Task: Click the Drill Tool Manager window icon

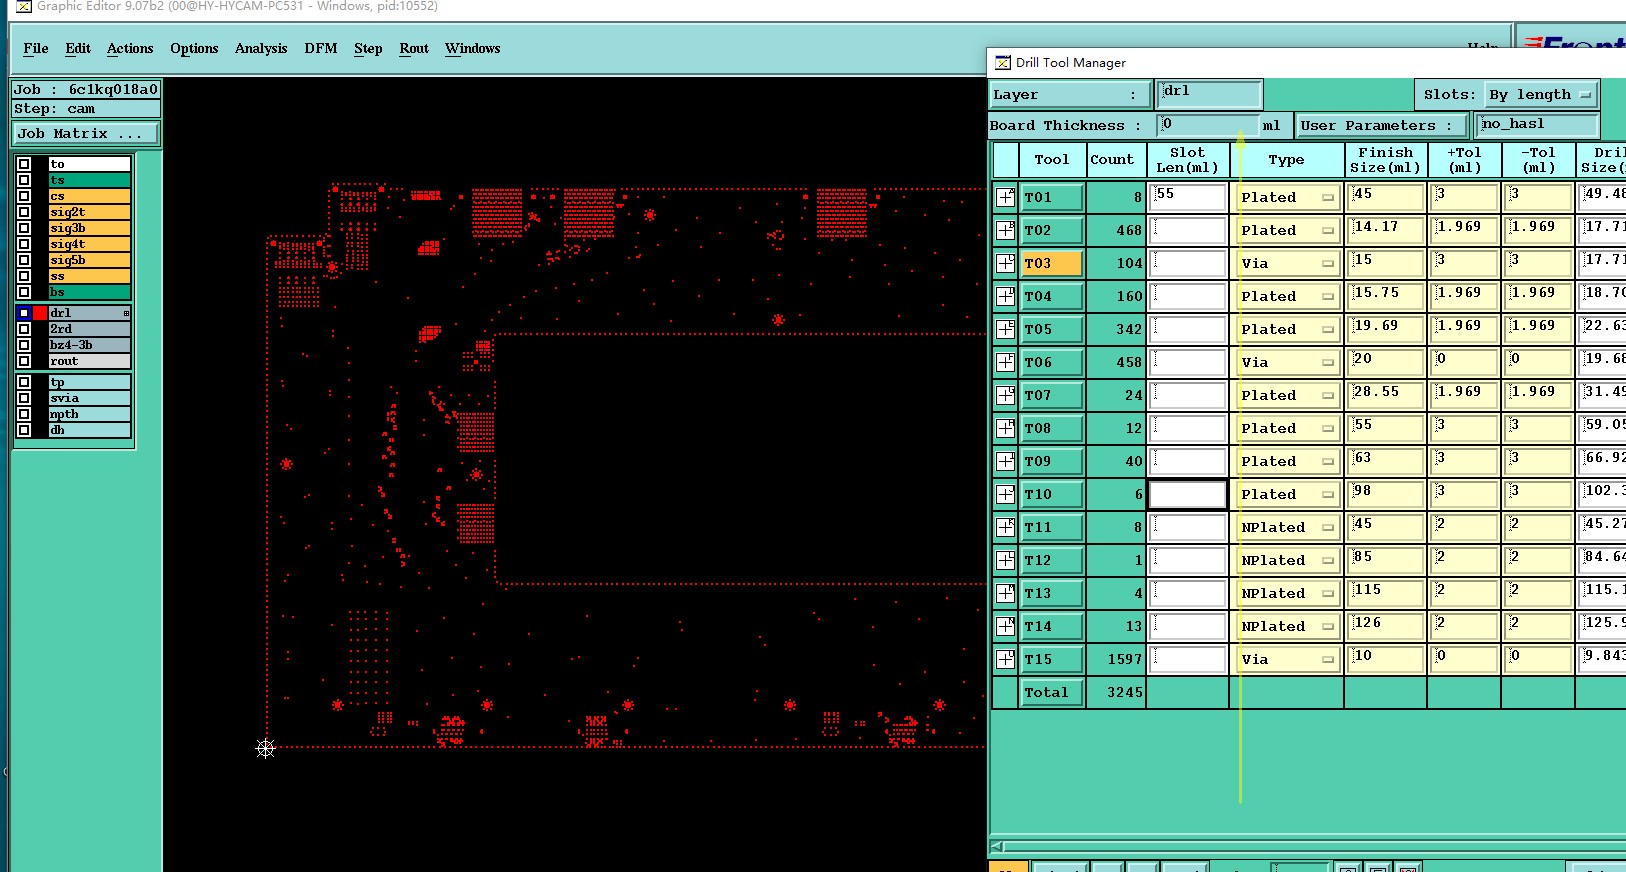Action: coord(1002,62)
